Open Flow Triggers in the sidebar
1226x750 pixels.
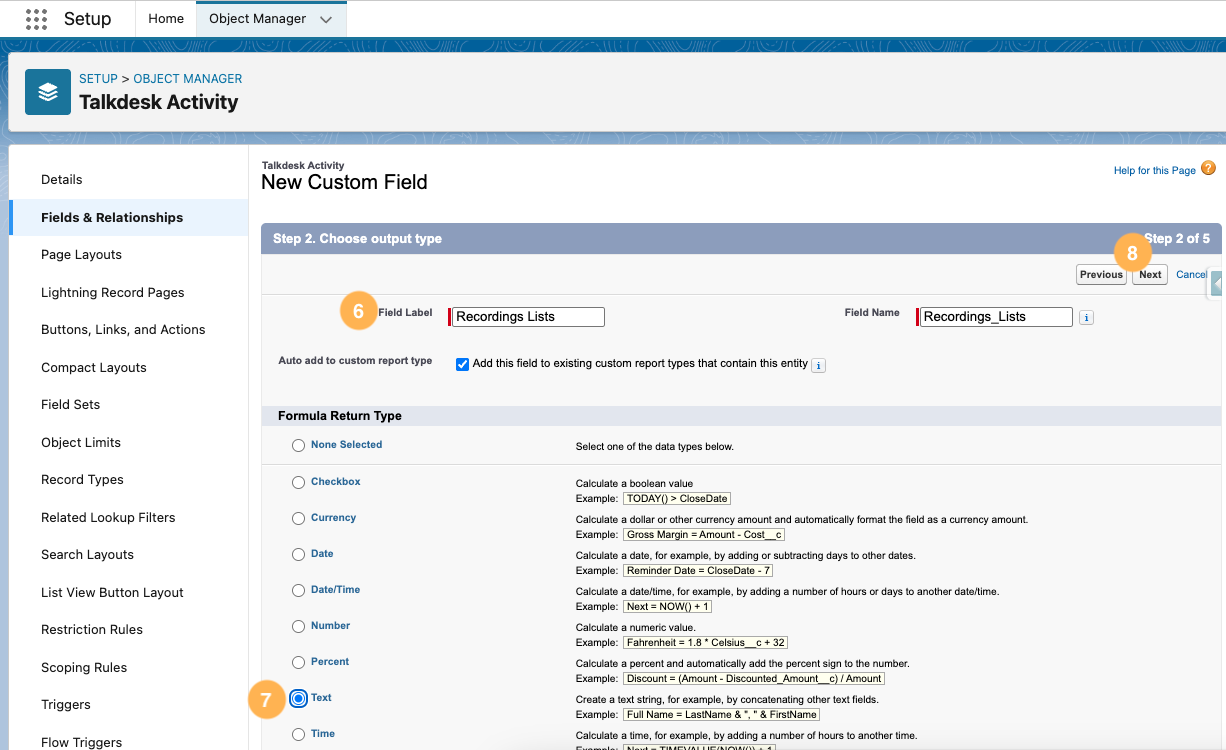coord(81,742)
